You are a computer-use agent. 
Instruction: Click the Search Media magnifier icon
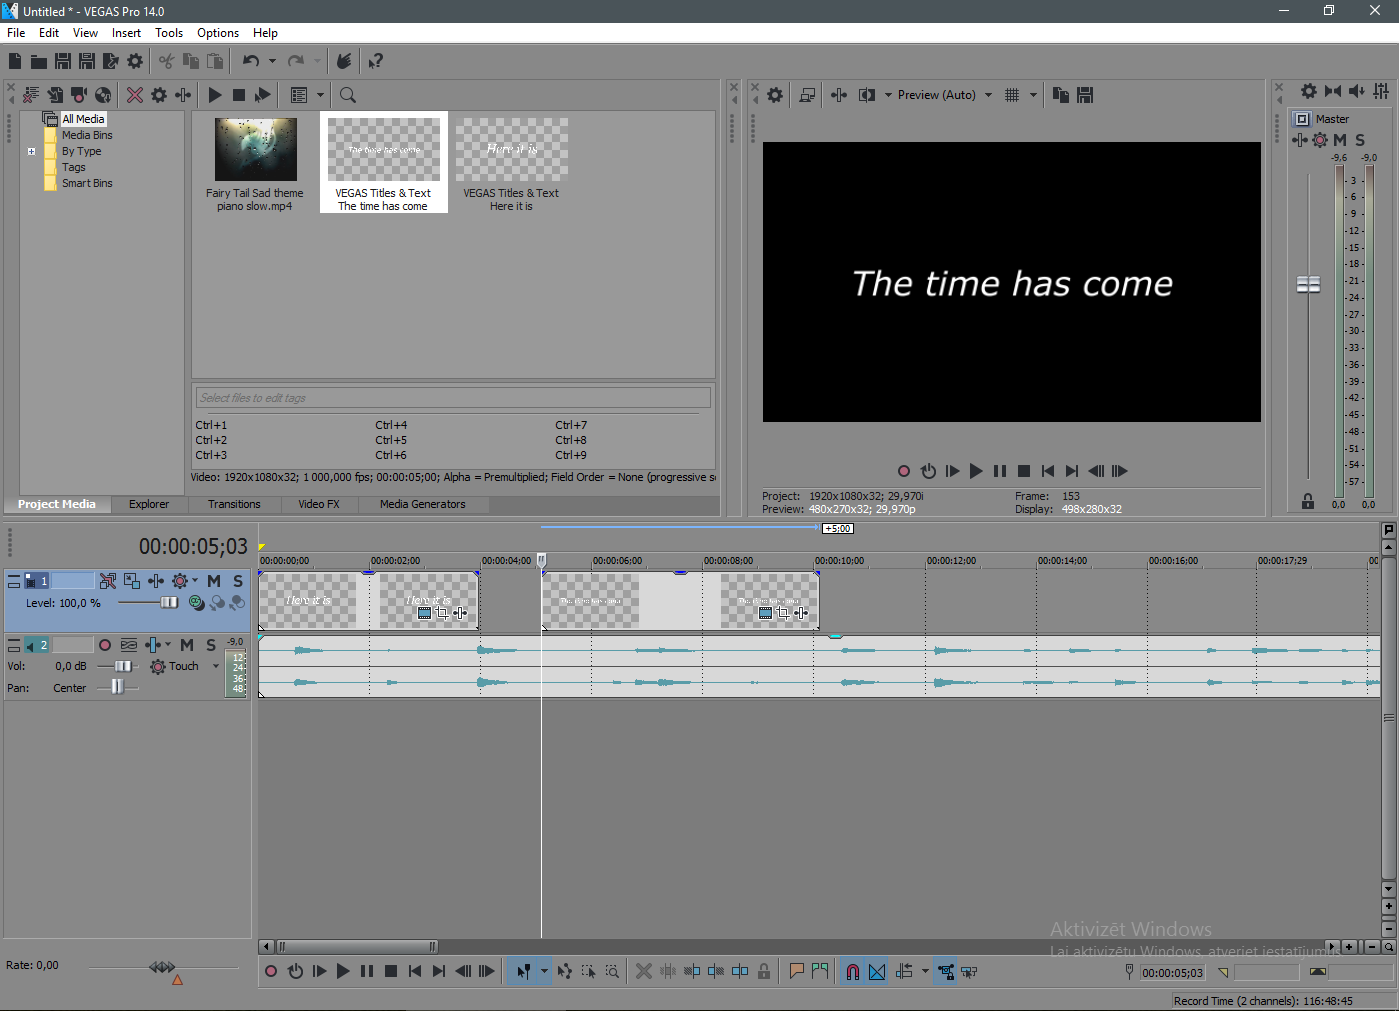(x=348, y=95)
